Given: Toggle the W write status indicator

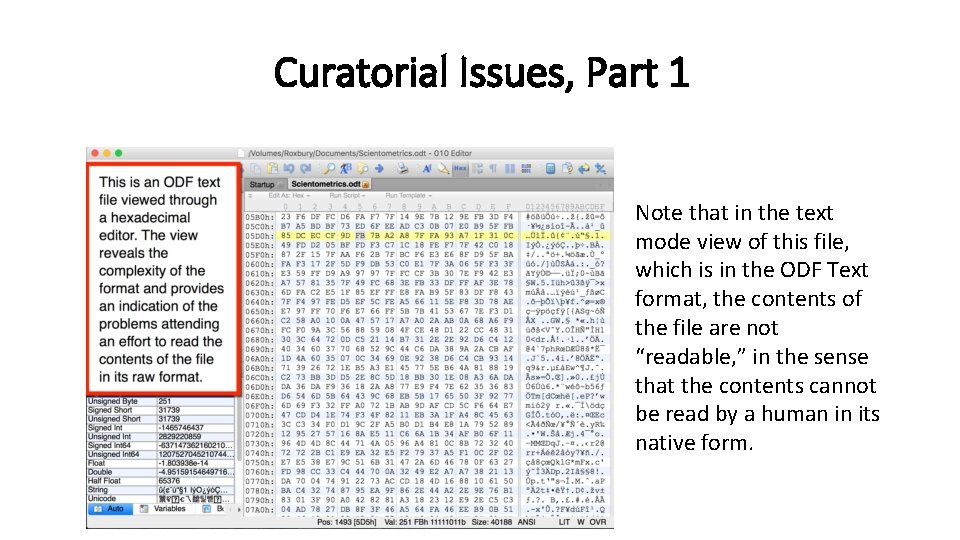Looking at the screenshot, I should (580, 522).
